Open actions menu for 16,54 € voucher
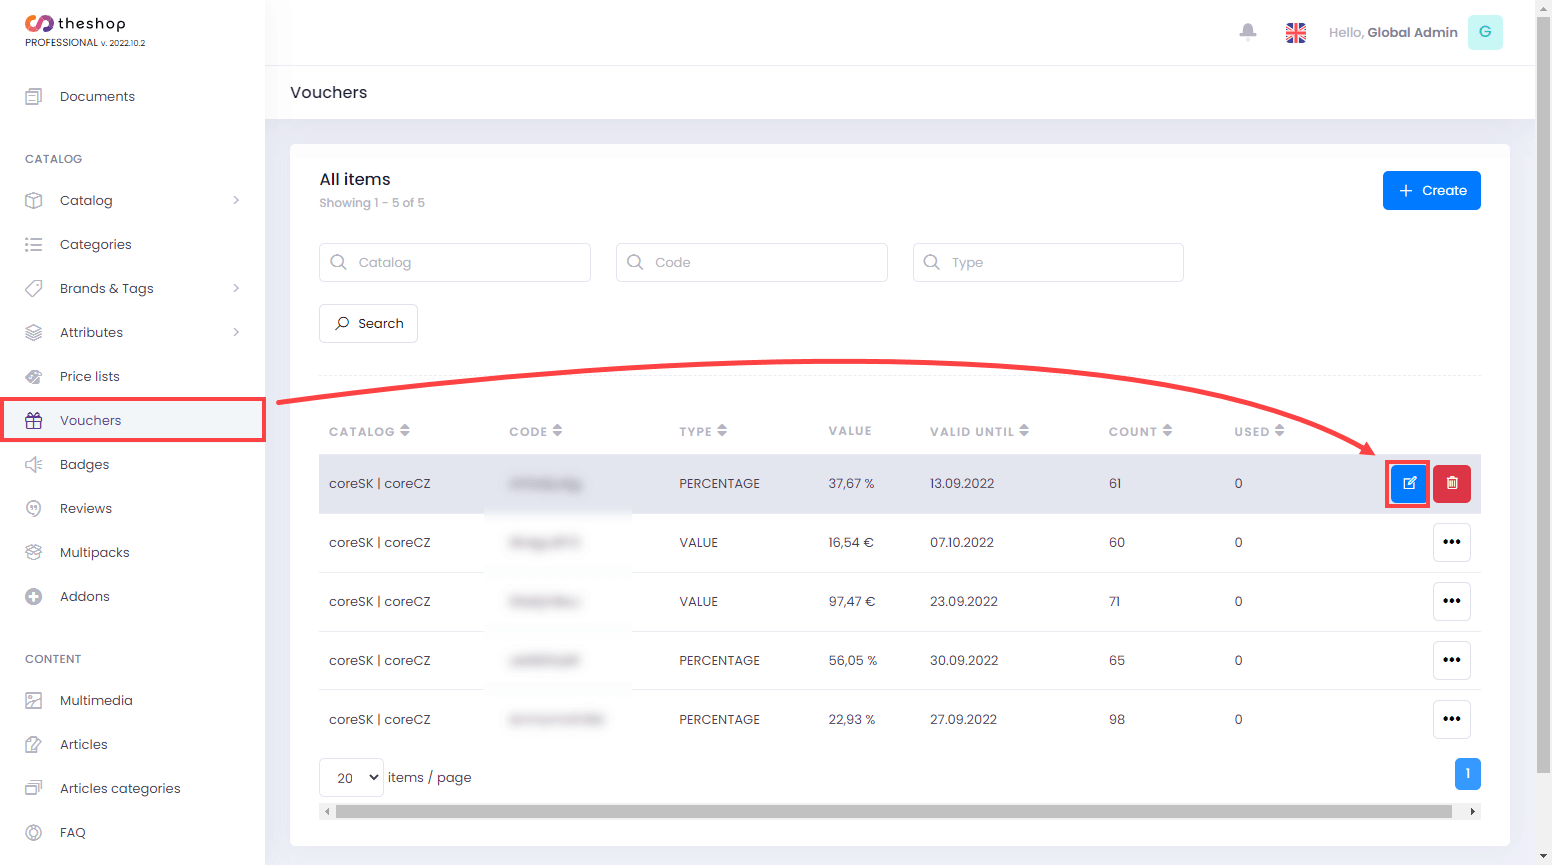Screen dimensions: 1552x865 [1452, 542]
